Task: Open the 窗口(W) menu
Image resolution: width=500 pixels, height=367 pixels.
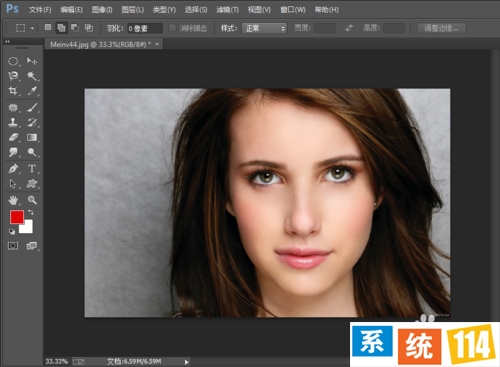Action: (293, 10)
